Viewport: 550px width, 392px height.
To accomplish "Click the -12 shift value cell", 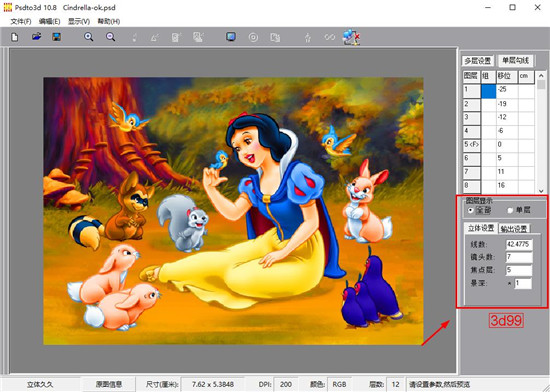I will pos(507,118).
